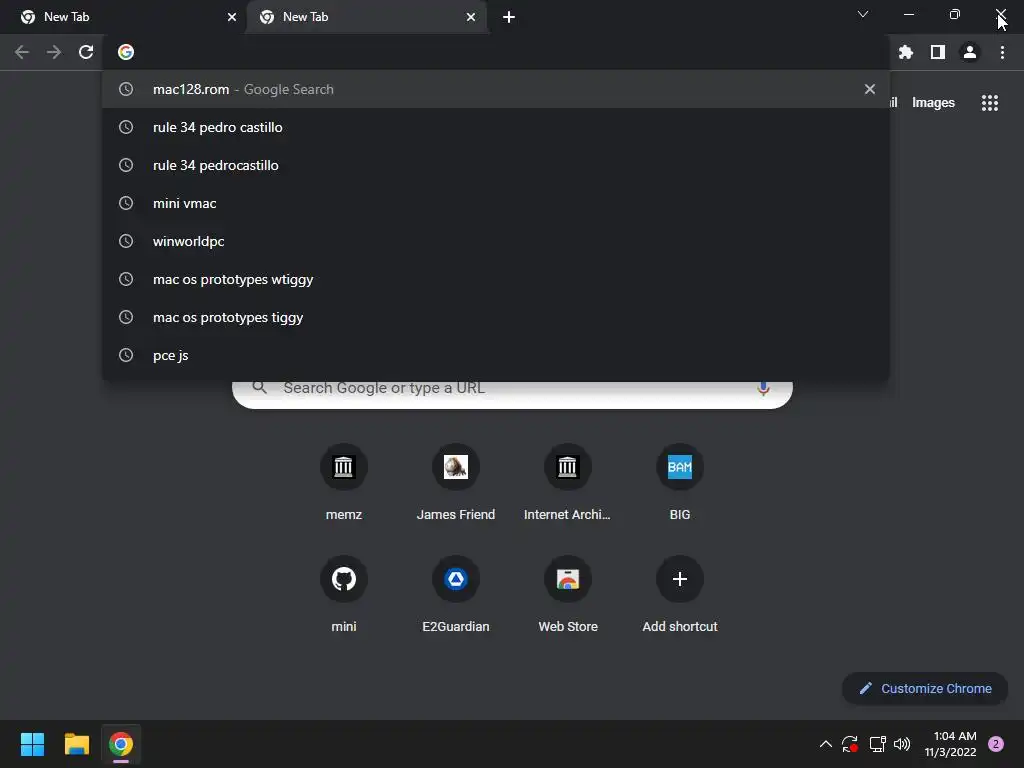
Task: Open the Extensions puzzle icon
Action: pos(906,52)
